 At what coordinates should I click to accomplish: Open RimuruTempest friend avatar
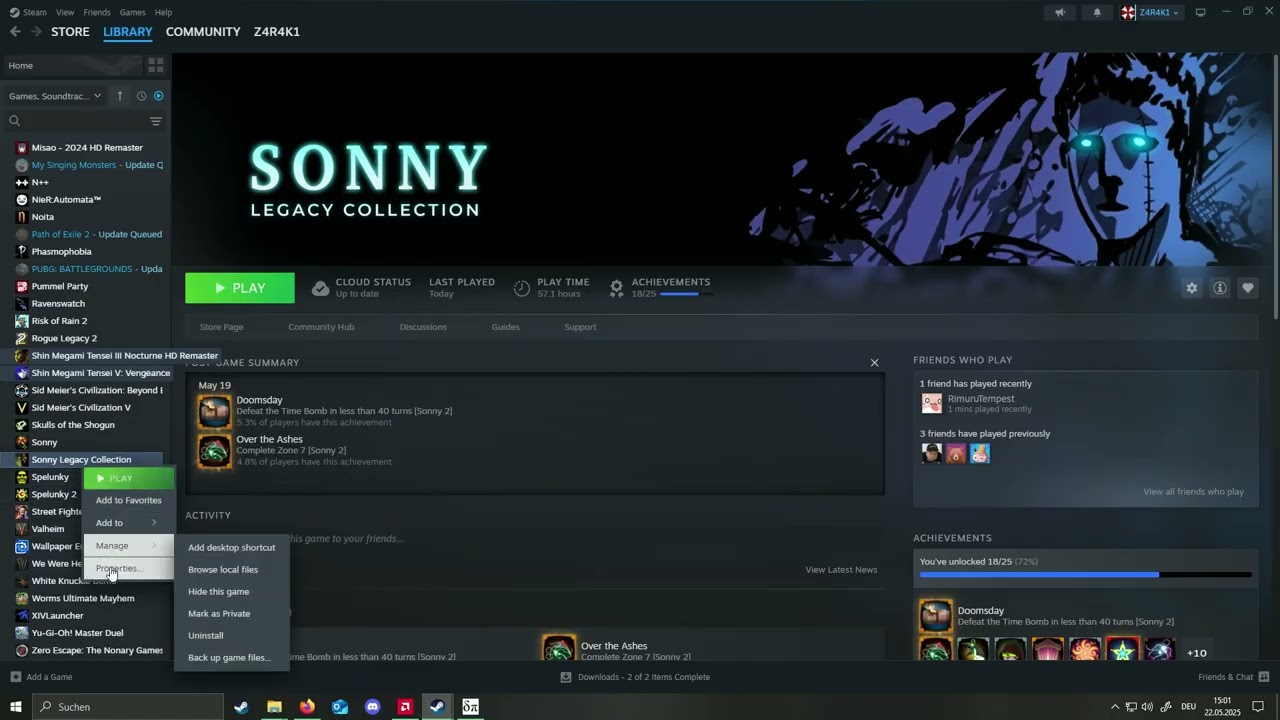tap(931, 403)
